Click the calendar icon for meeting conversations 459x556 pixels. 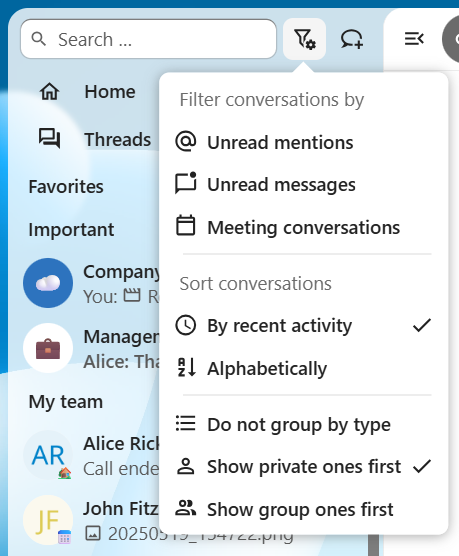(x=186, y=225)
